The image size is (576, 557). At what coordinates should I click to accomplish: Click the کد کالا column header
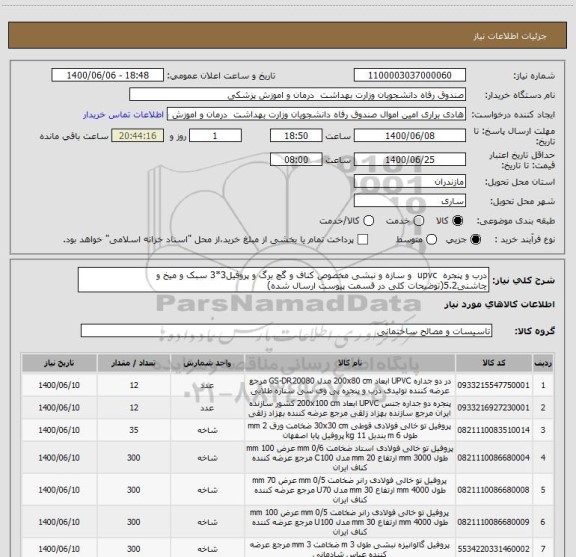[x=494, y=363]
